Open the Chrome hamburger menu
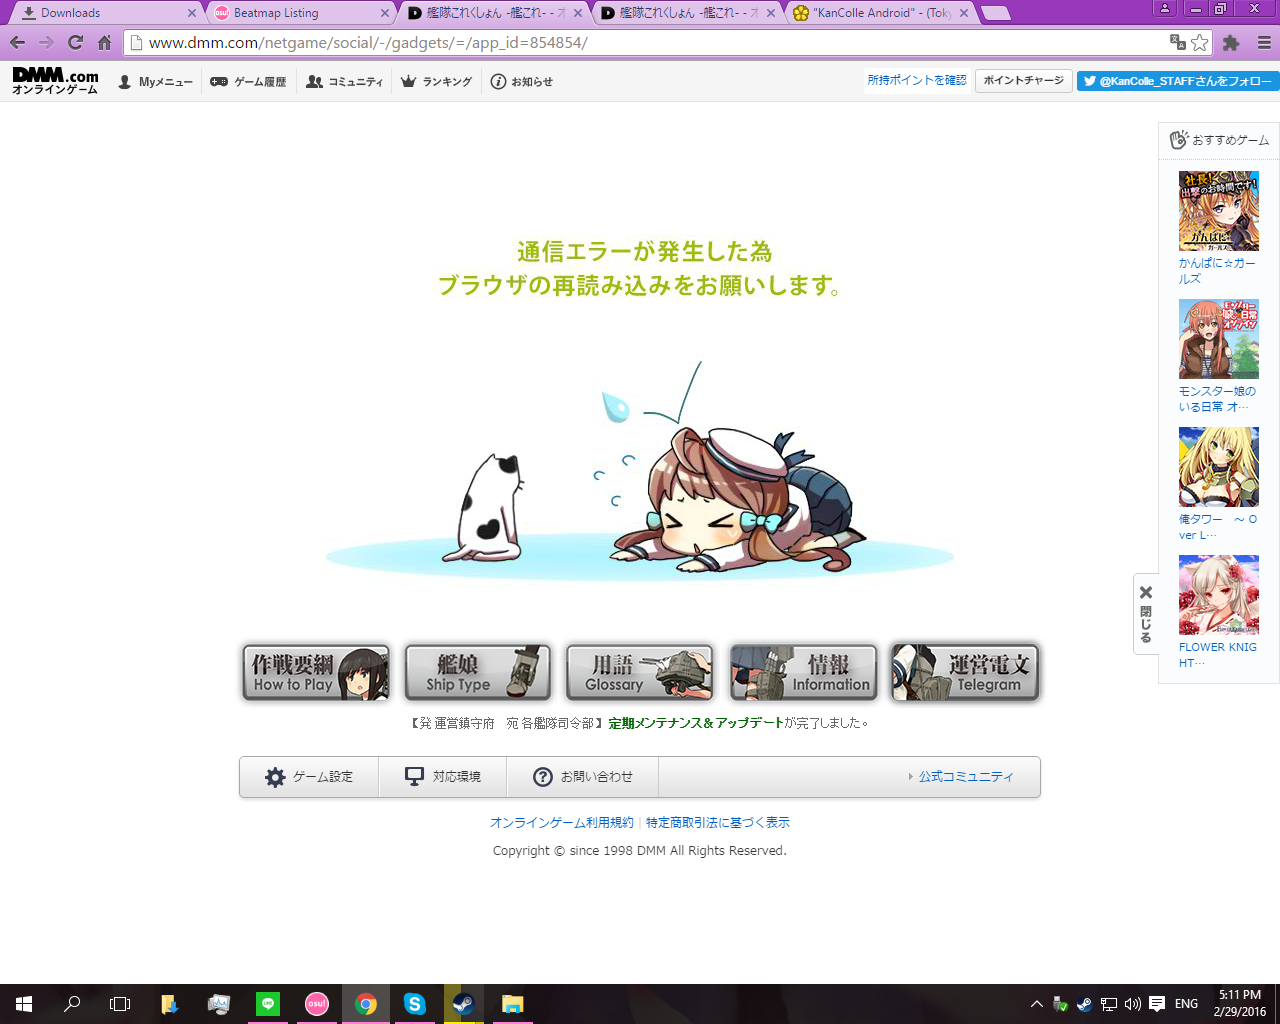1280x1024 pixels. (1264, 42)
